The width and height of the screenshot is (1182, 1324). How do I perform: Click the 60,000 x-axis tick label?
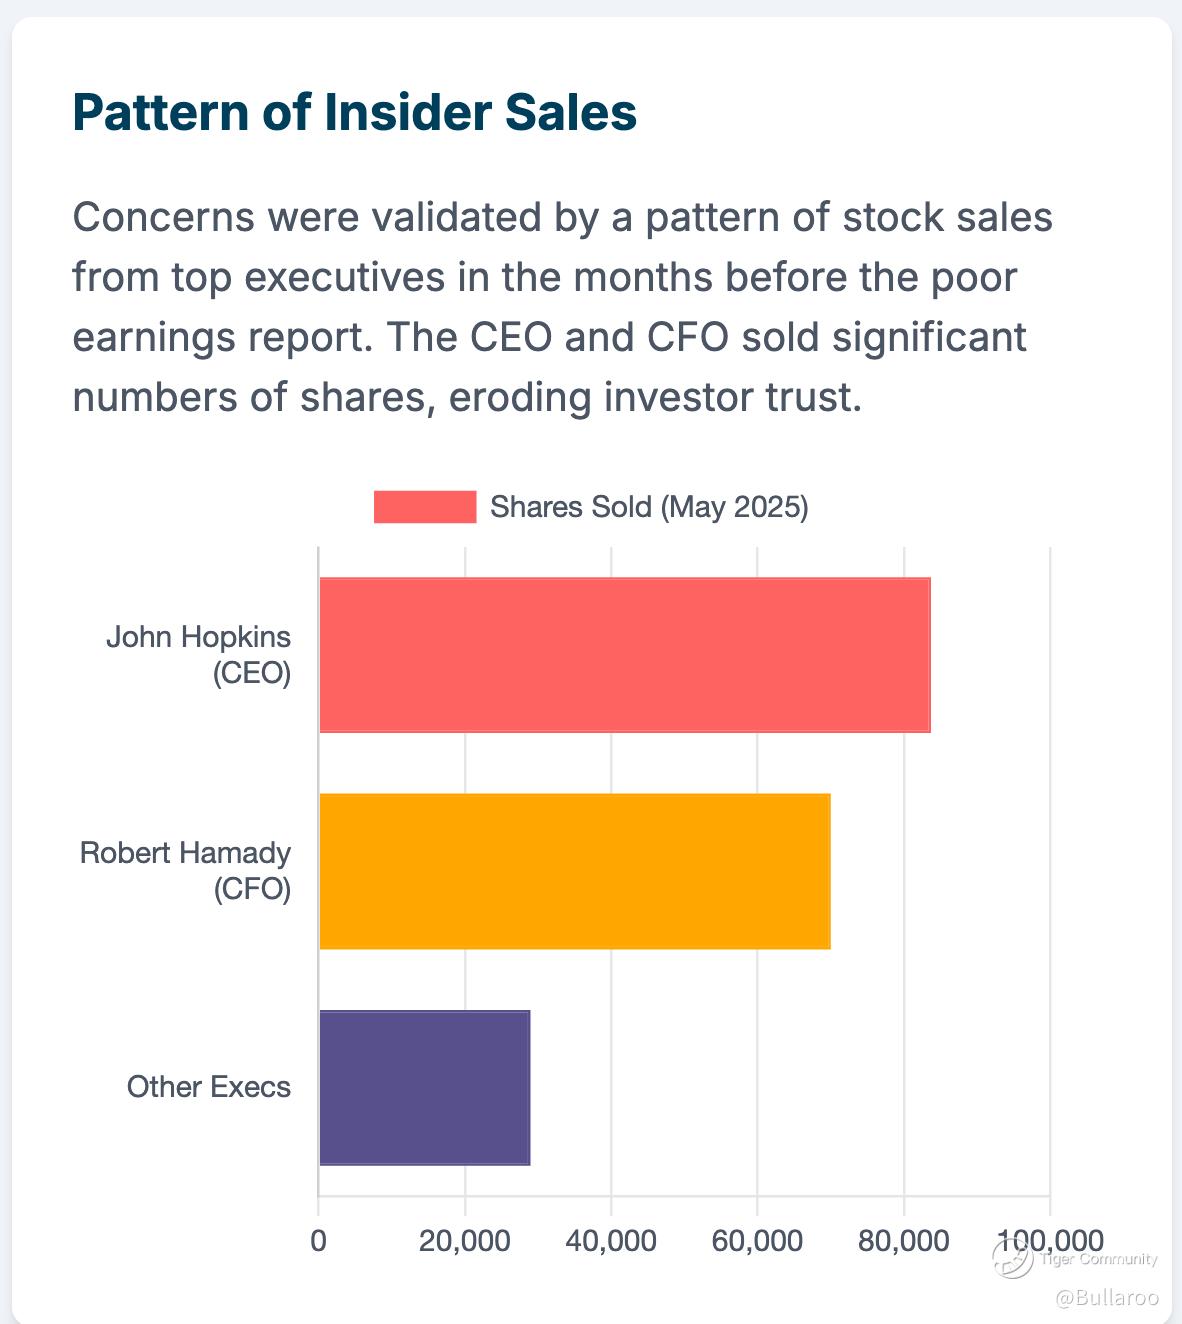click(x=757, y=1241)
